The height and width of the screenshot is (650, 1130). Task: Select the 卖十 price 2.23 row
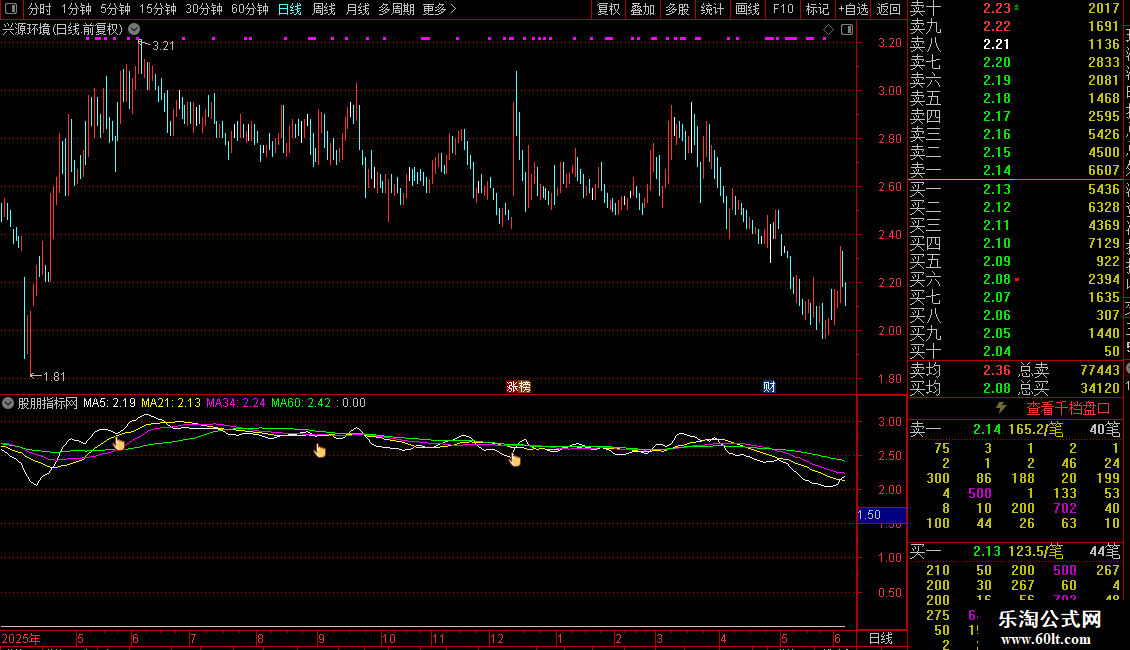[x=1015, y=8]
